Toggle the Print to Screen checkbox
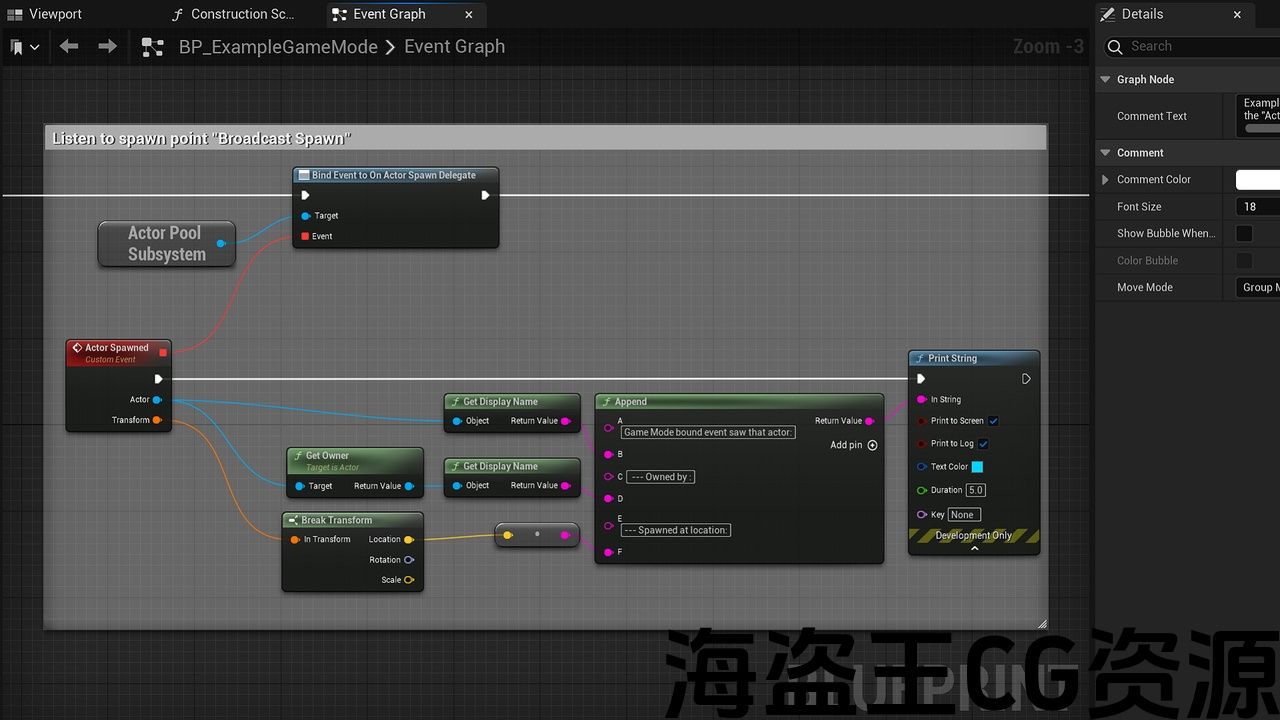This screenshot has width=1280, height=720. (993, 421)
